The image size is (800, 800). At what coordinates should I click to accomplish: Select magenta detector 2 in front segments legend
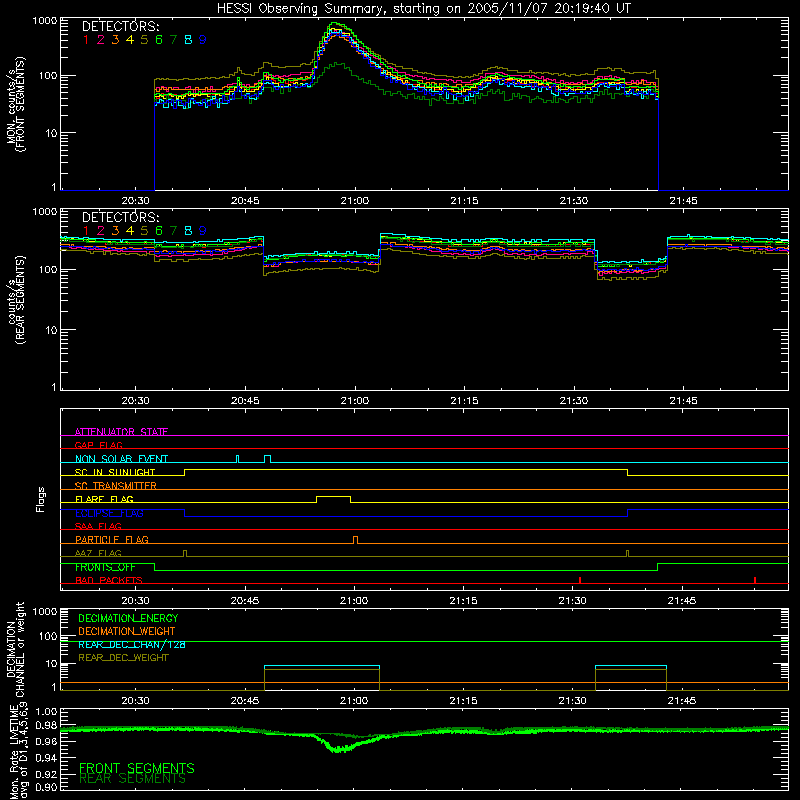(x=101, y=40)
